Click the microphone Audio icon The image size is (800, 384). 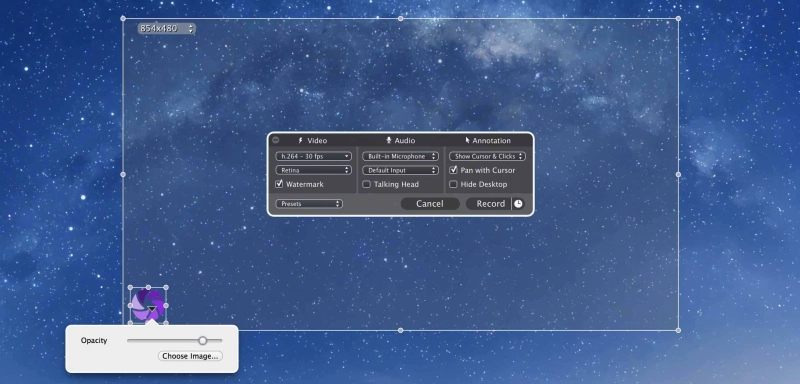point(389,140)
